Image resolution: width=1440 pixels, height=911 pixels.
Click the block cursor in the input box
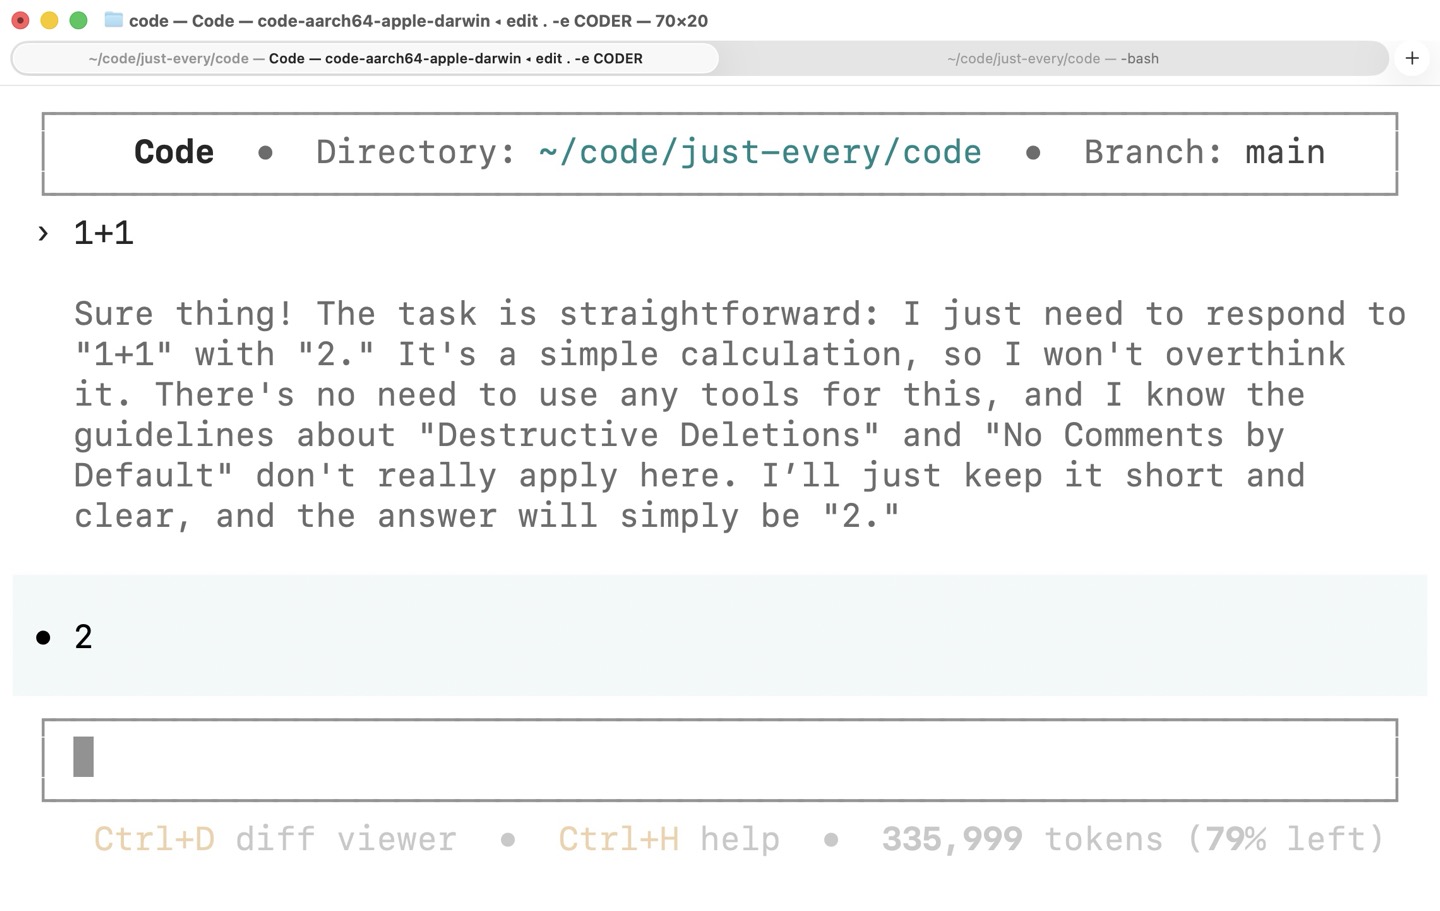pos(84,757)
